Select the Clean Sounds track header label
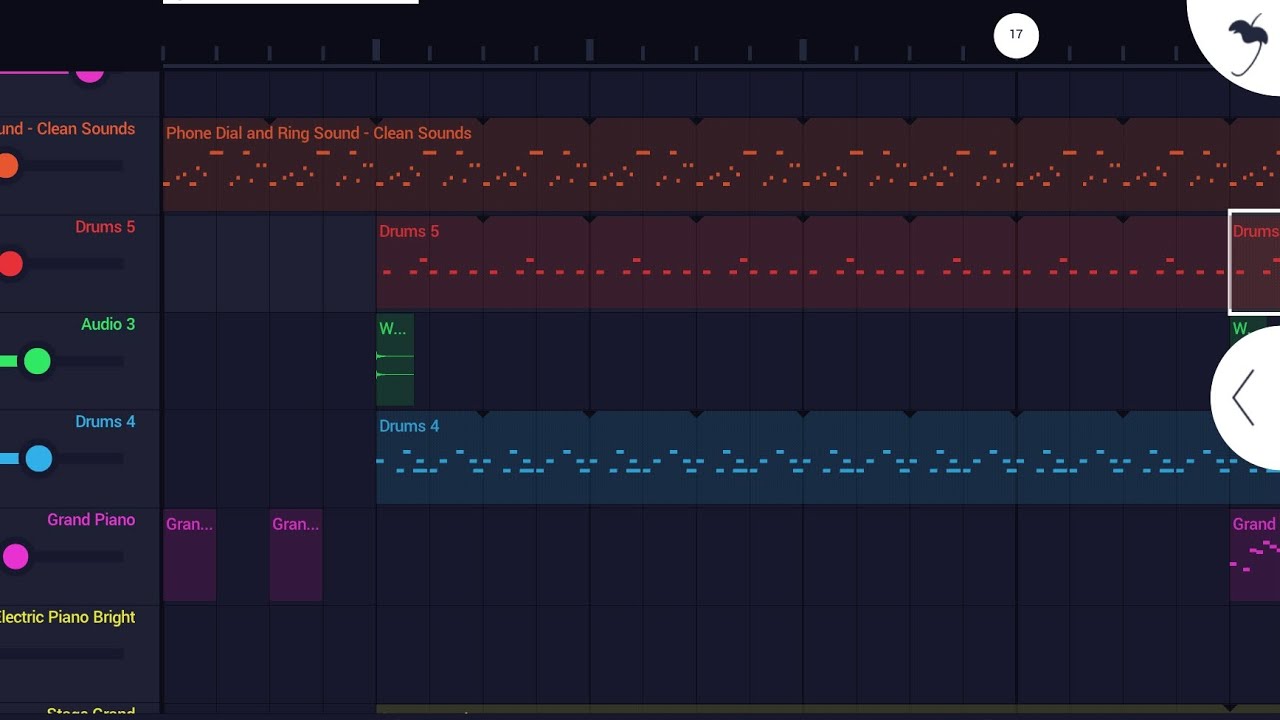1280x720 pixels. tap(67, 129)
